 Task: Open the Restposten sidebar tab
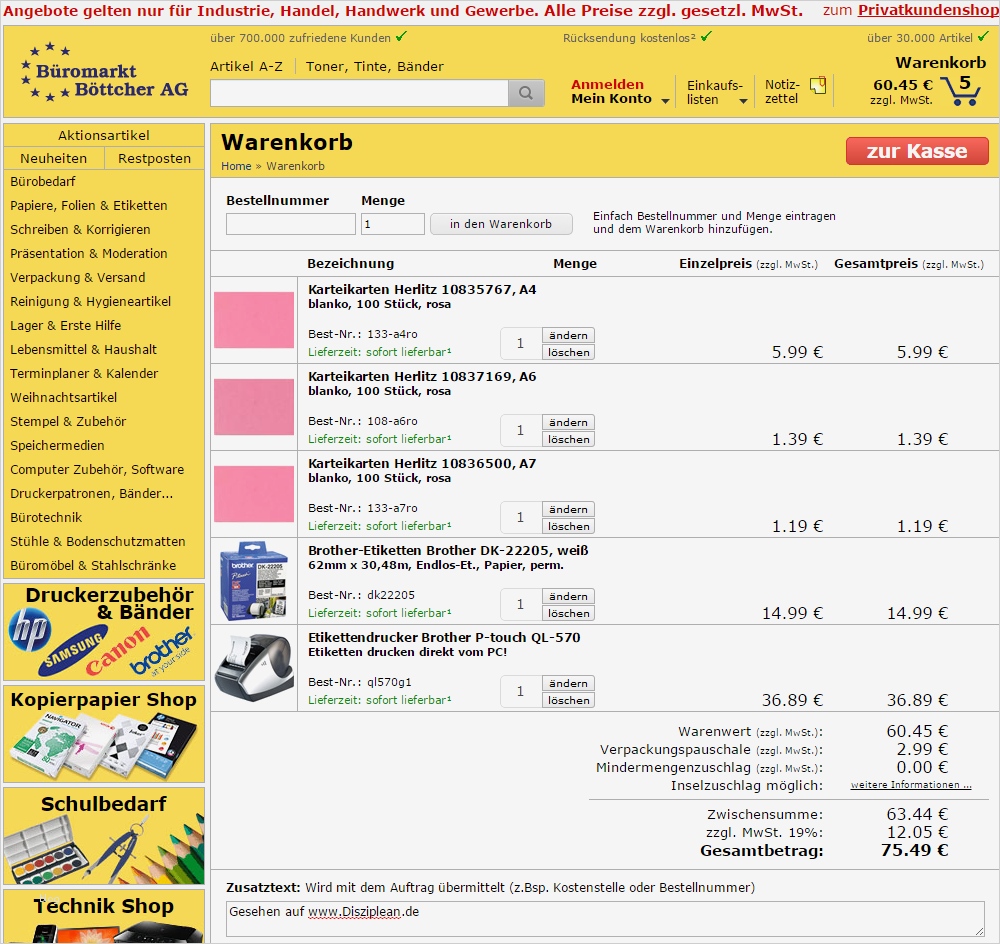tap(154, 158)
